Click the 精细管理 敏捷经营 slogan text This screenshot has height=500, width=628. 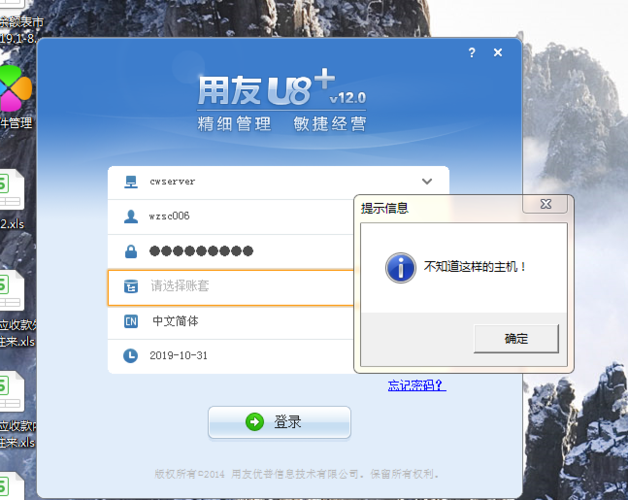click(x=282, y=124)
